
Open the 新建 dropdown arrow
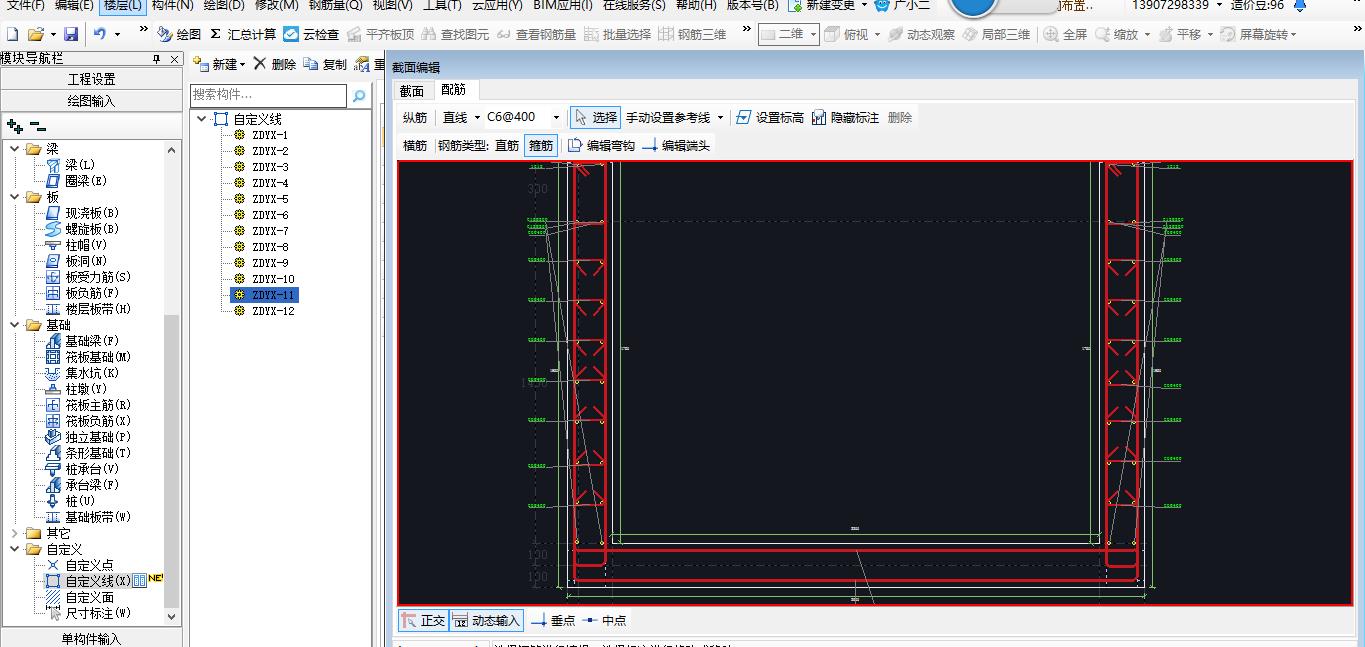pyautogui.click(x=242, y=65)
